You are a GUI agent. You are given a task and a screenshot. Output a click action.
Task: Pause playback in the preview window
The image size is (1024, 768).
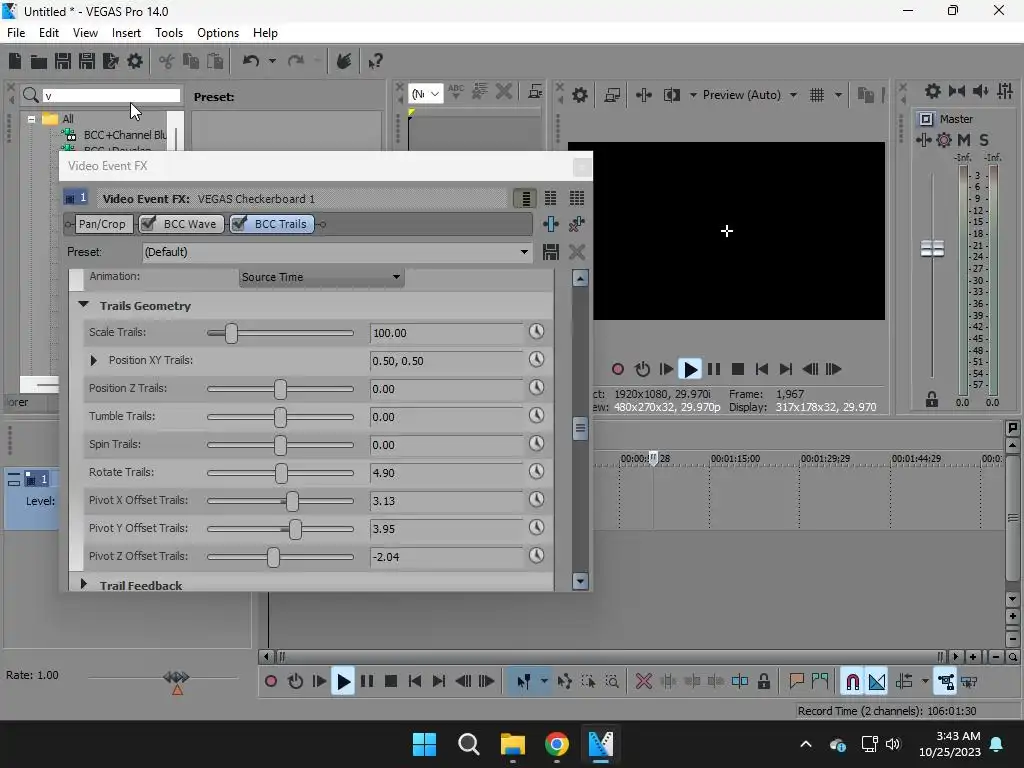tap(714, 370)
